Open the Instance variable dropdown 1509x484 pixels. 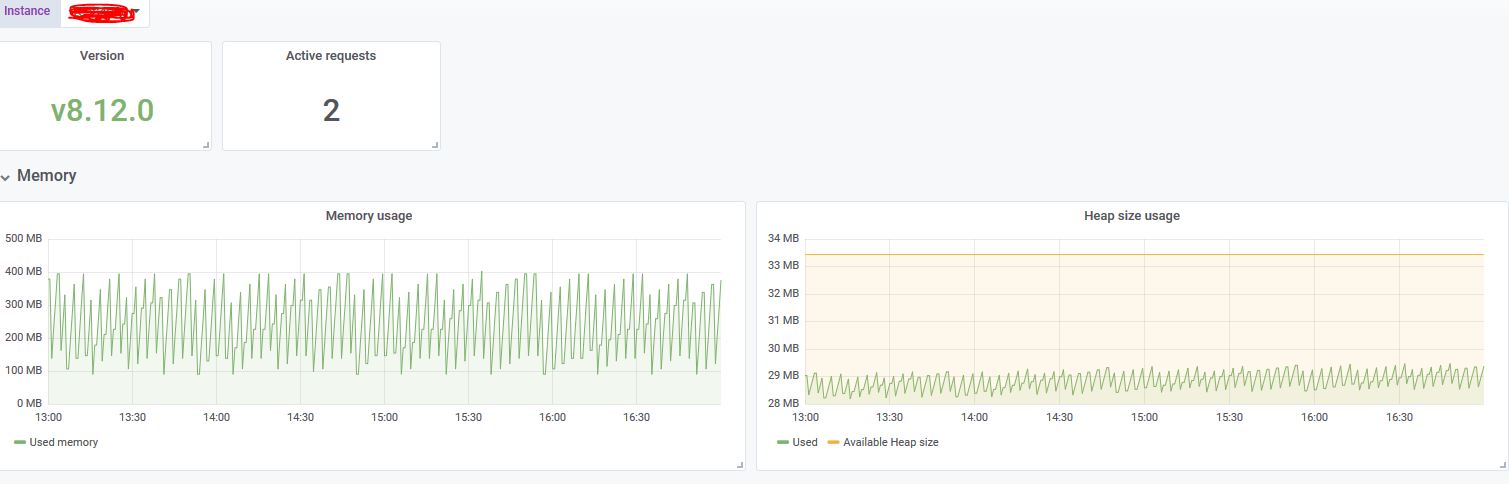point(105,13)
